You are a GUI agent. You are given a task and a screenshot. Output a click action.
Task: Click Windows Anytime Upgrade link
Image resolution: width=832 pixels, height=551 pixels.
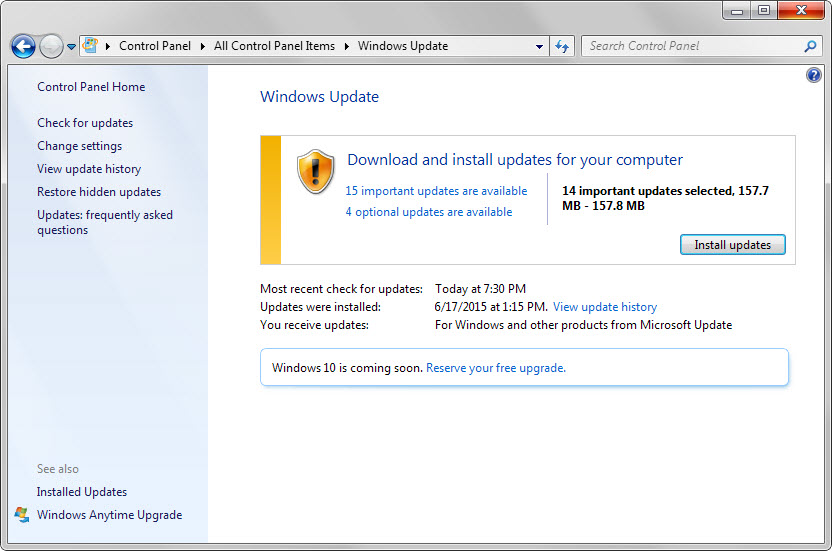109,515
